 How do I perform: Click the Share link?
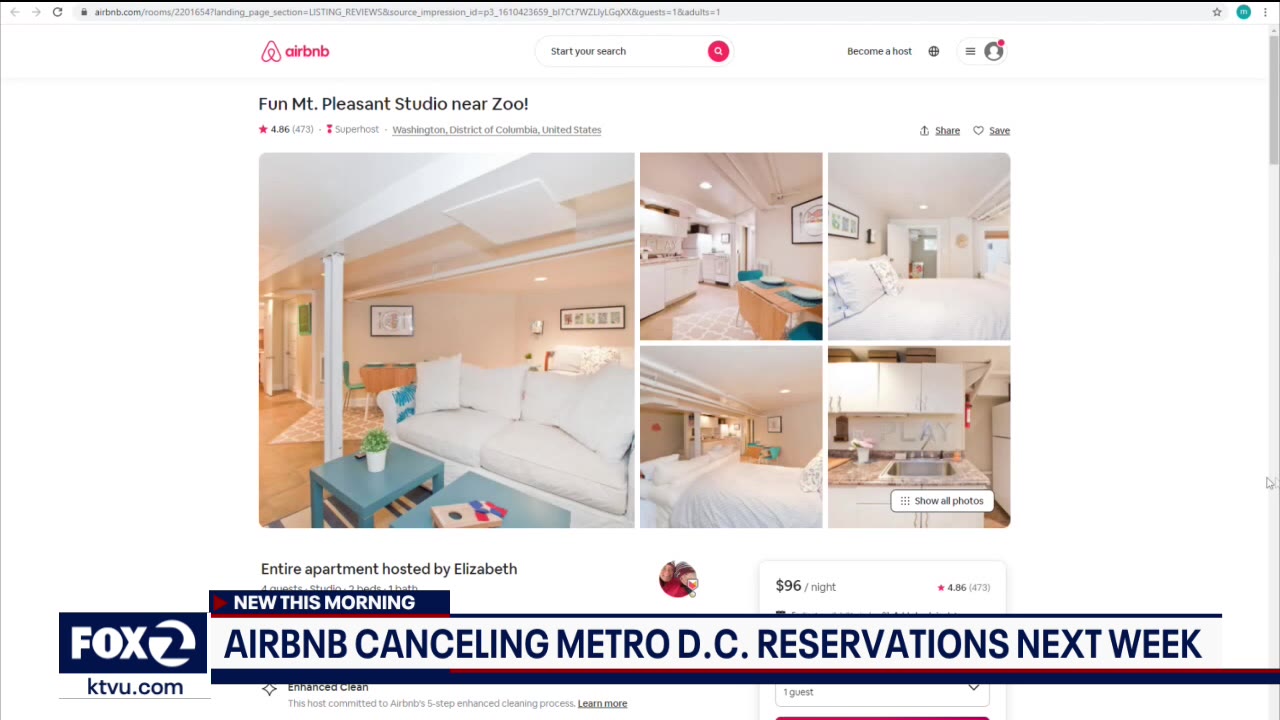(x=940, y=130)
